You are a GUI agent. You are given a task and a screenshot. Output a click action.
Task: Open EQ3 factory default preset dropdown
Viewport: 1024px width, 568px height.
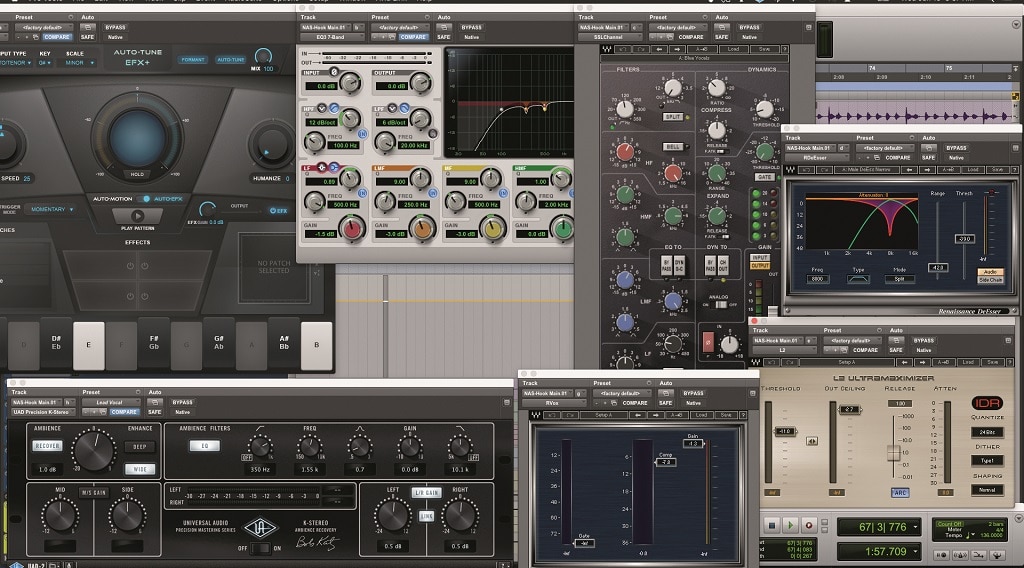coord(400,27)
